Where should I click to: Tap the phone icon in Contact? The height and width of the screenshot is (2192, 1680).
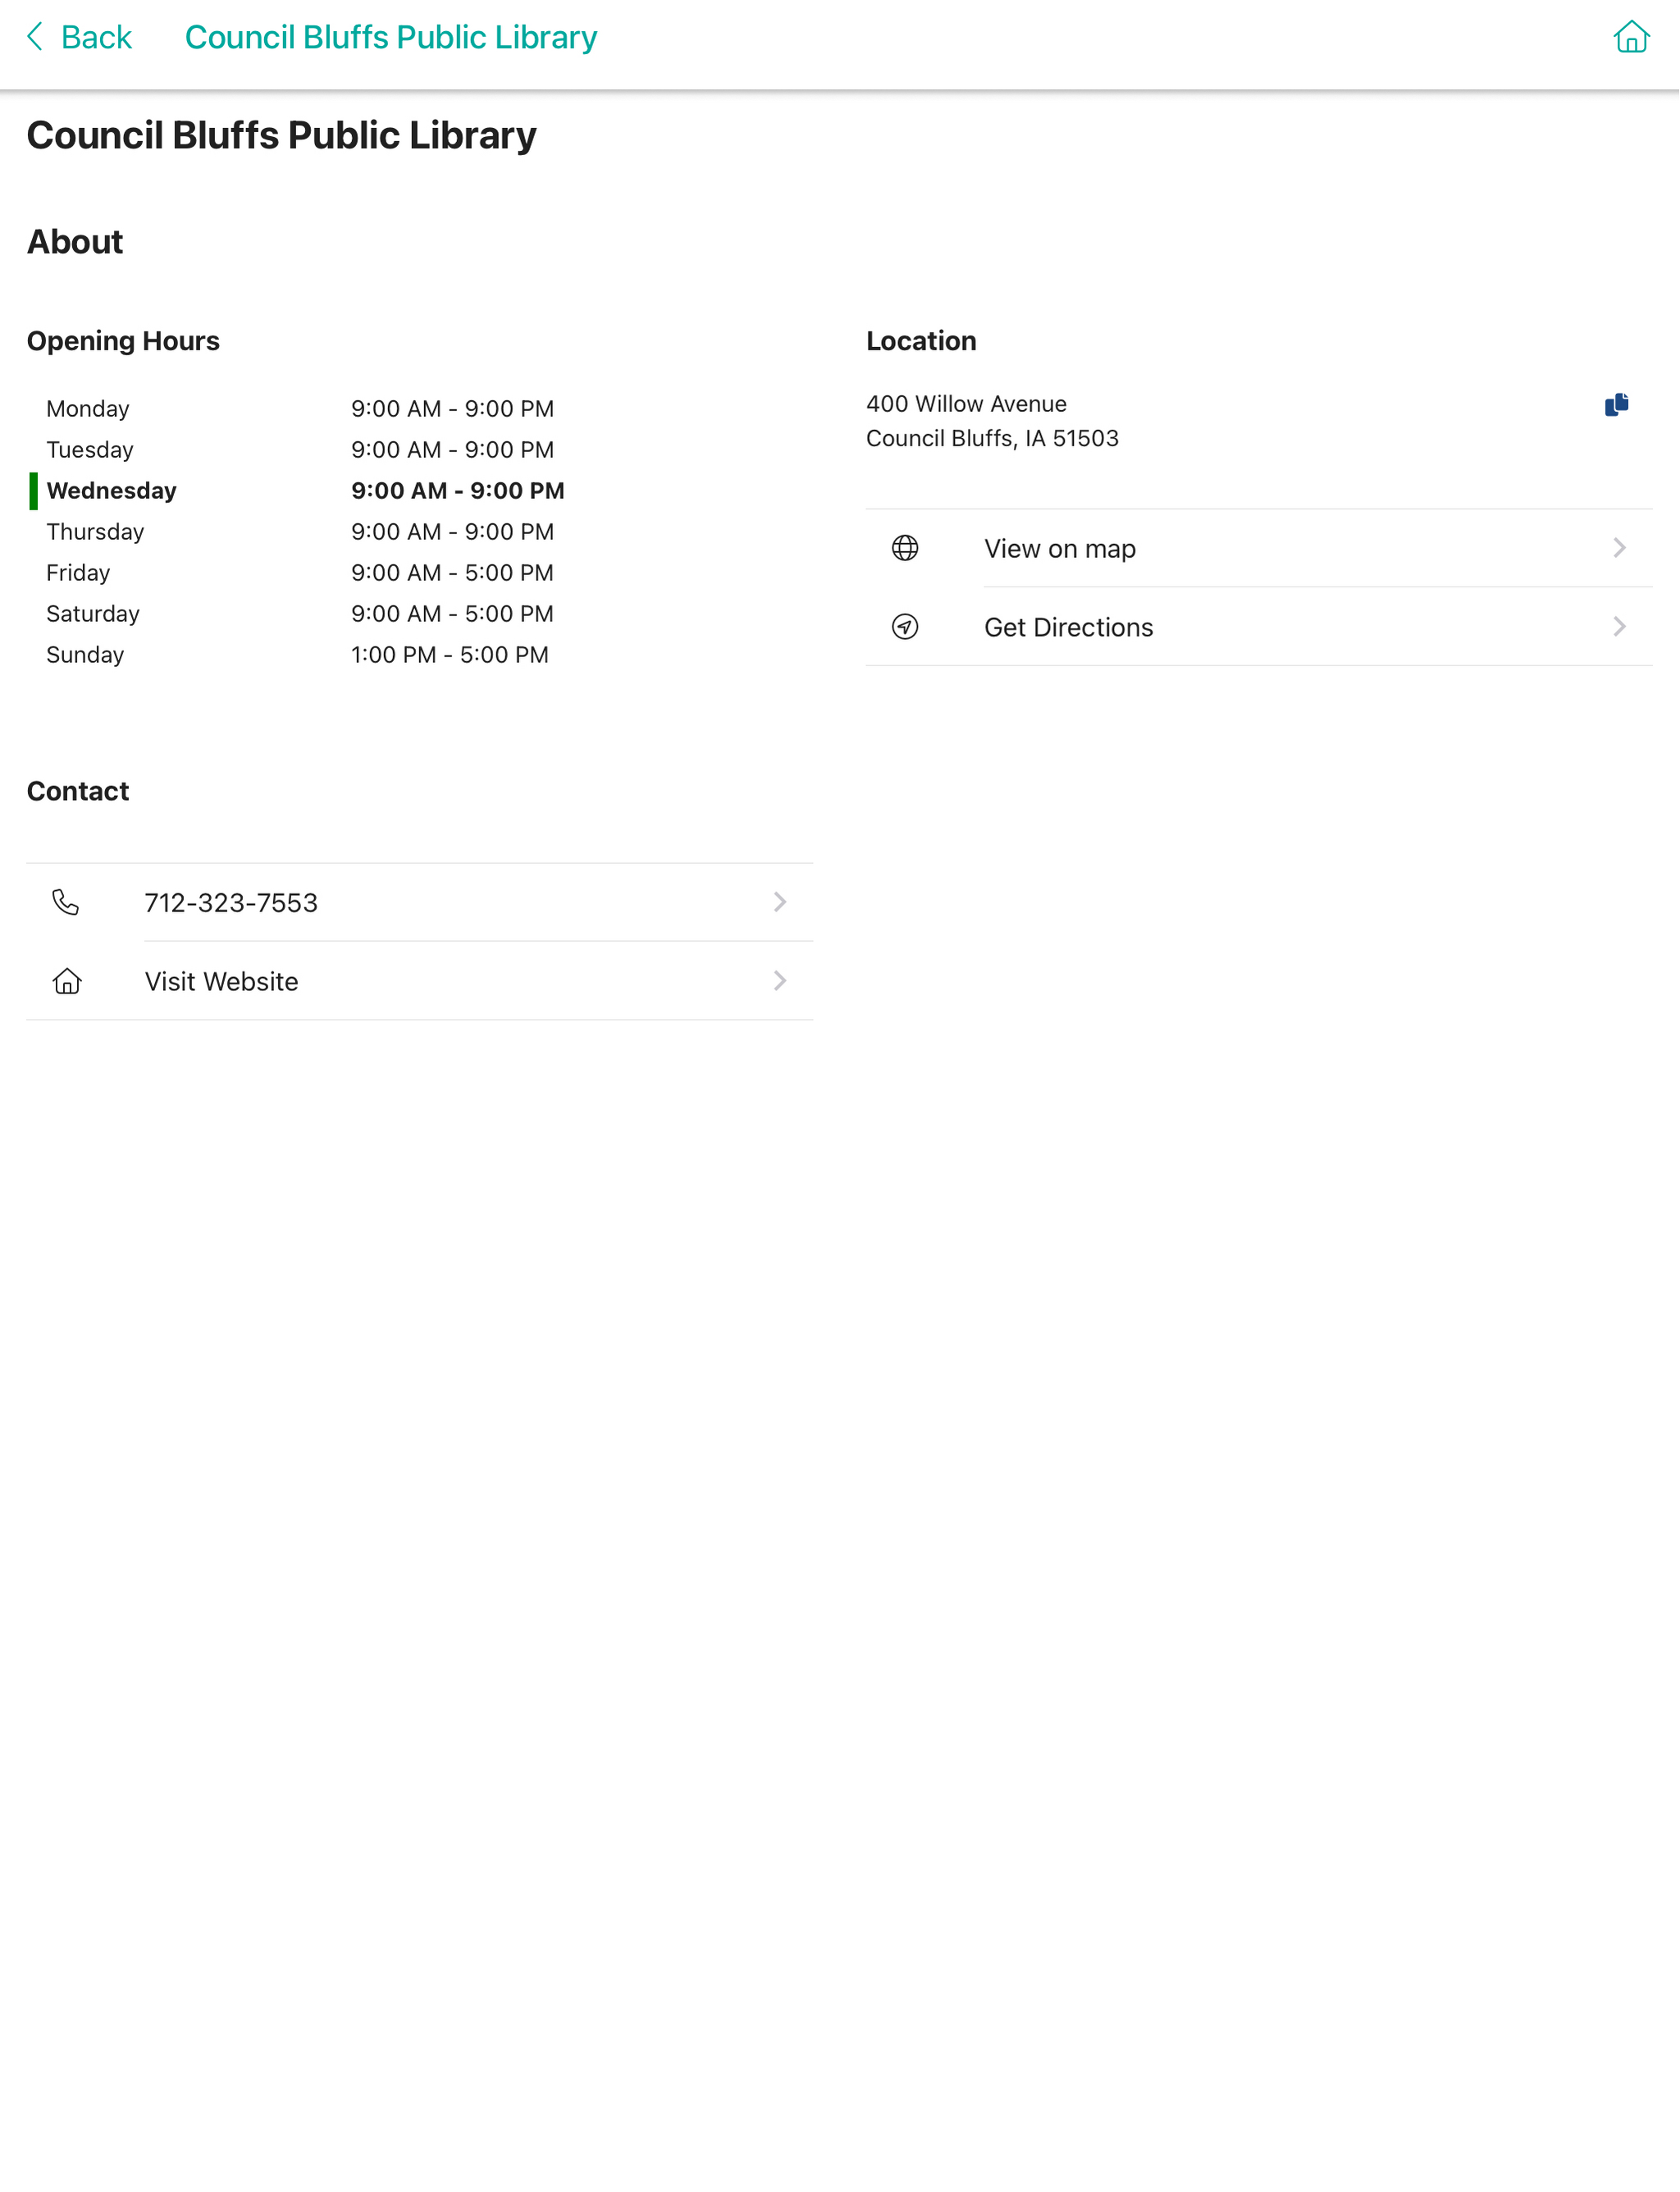(x=66, y=903)
